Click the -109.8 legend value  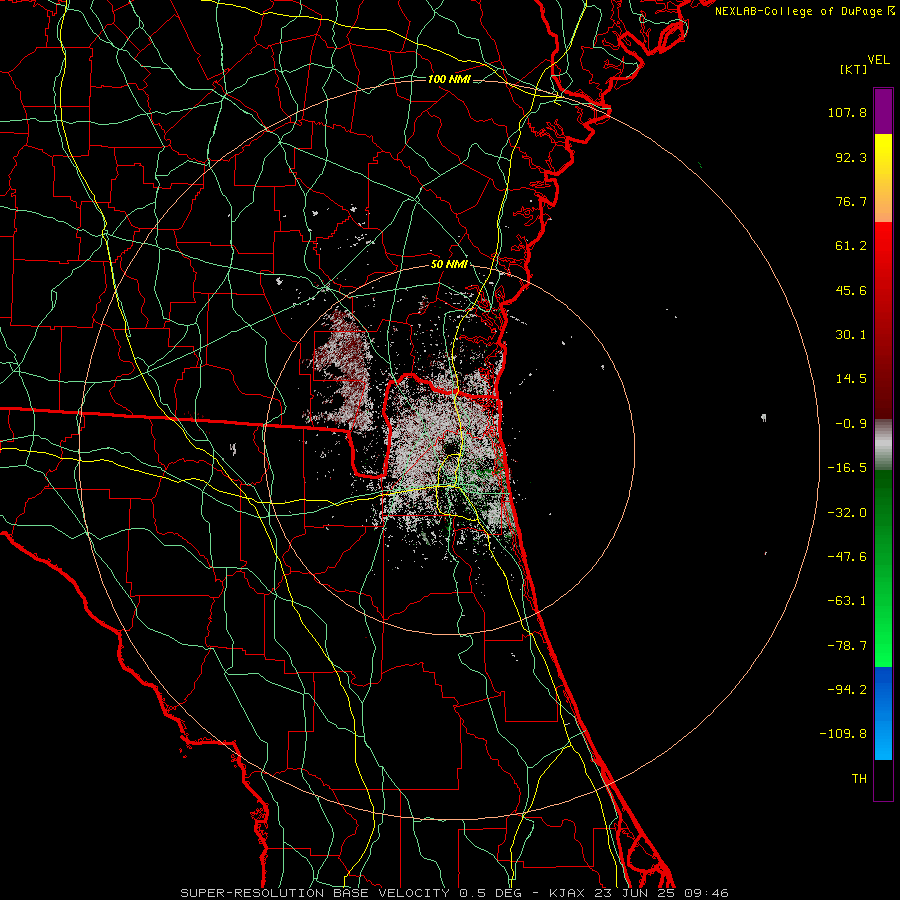[843, 734]
